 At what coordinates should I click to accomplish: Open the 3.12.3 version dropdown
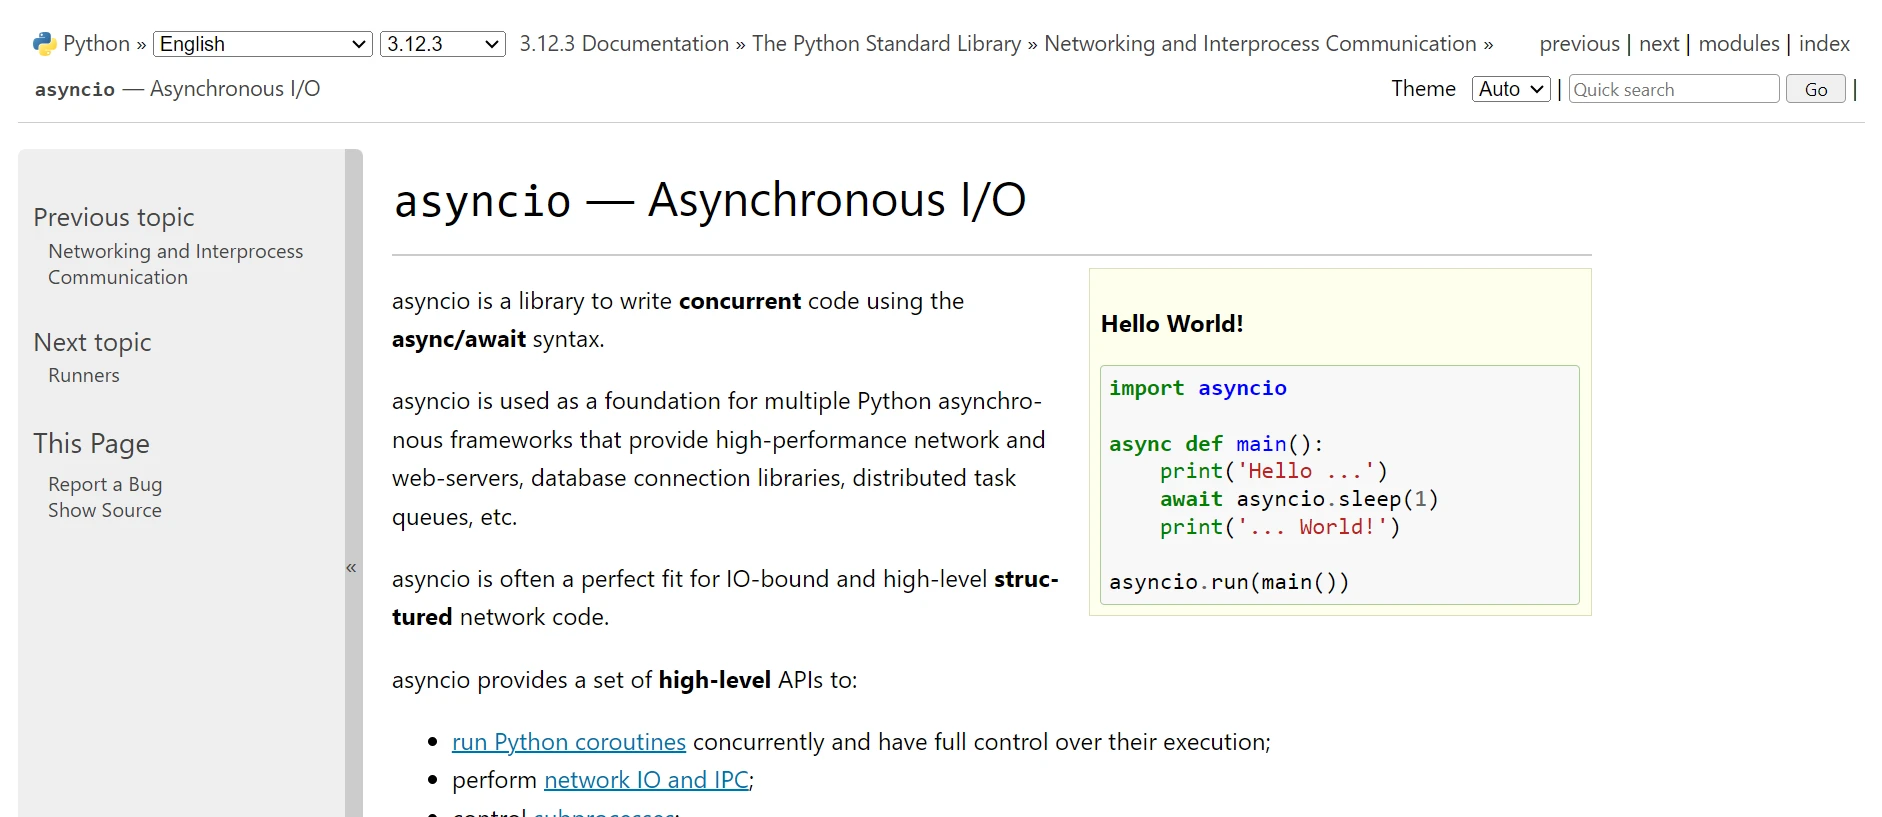[442, 44]
